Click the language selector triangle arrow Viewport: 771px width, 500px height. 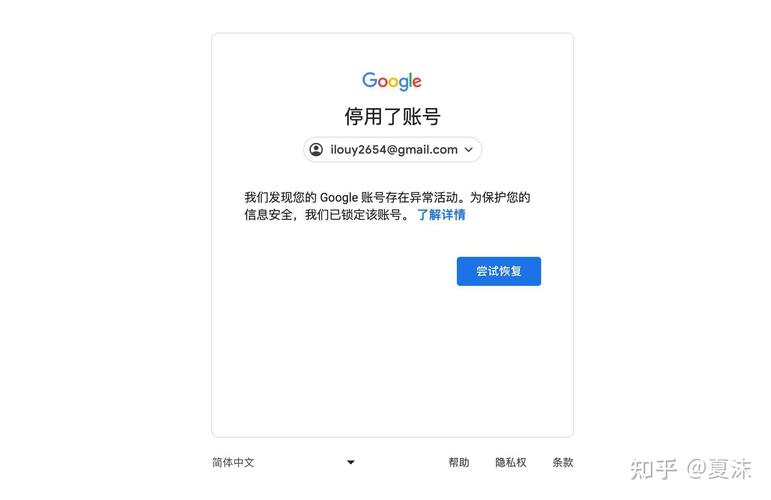click(351, 462)
